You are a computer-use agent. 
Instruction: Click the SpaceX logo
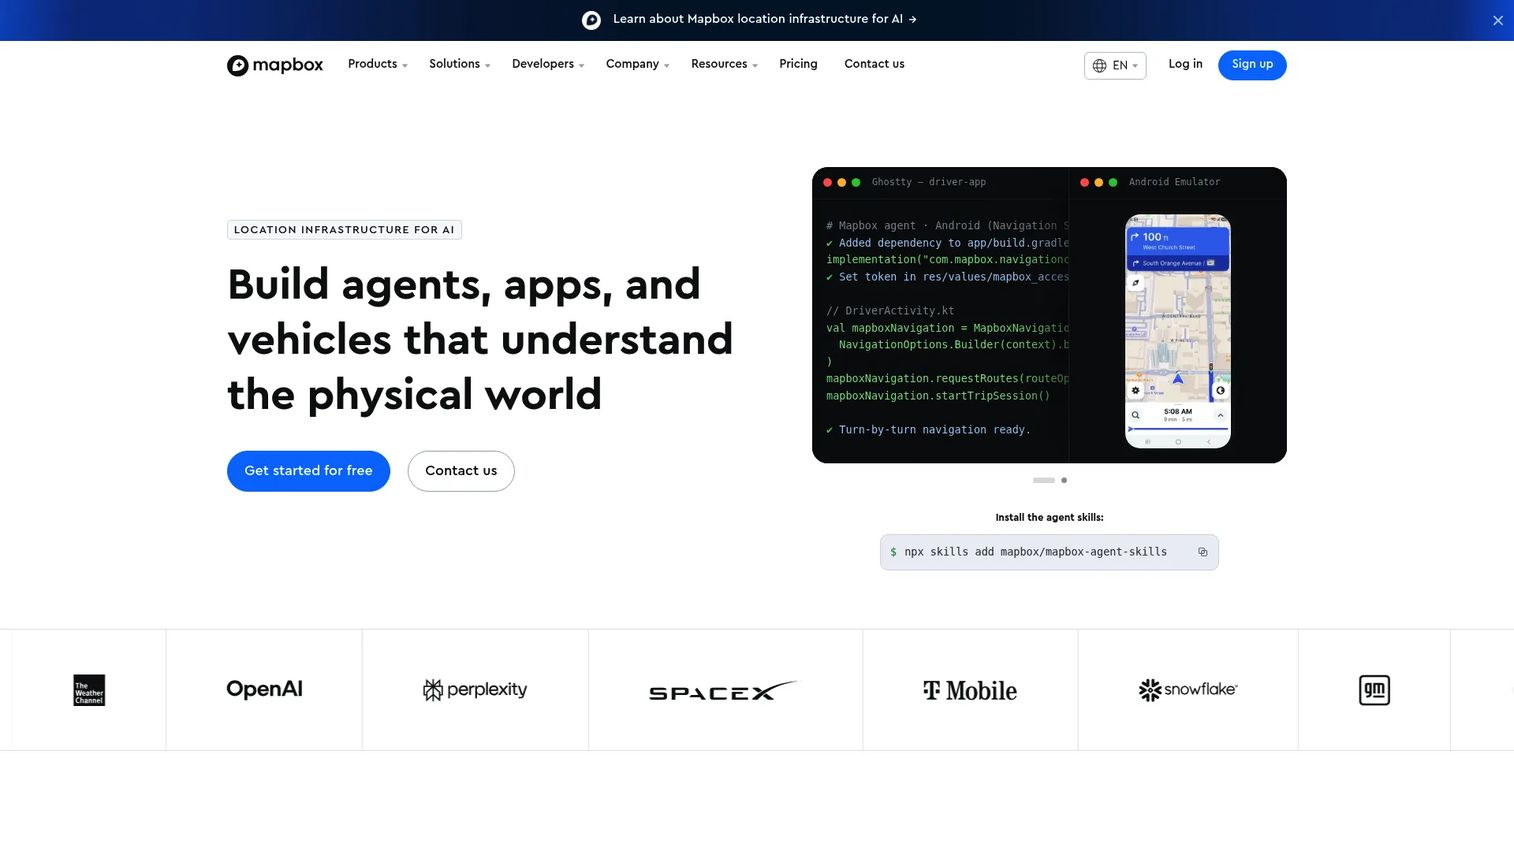(724, 691)
